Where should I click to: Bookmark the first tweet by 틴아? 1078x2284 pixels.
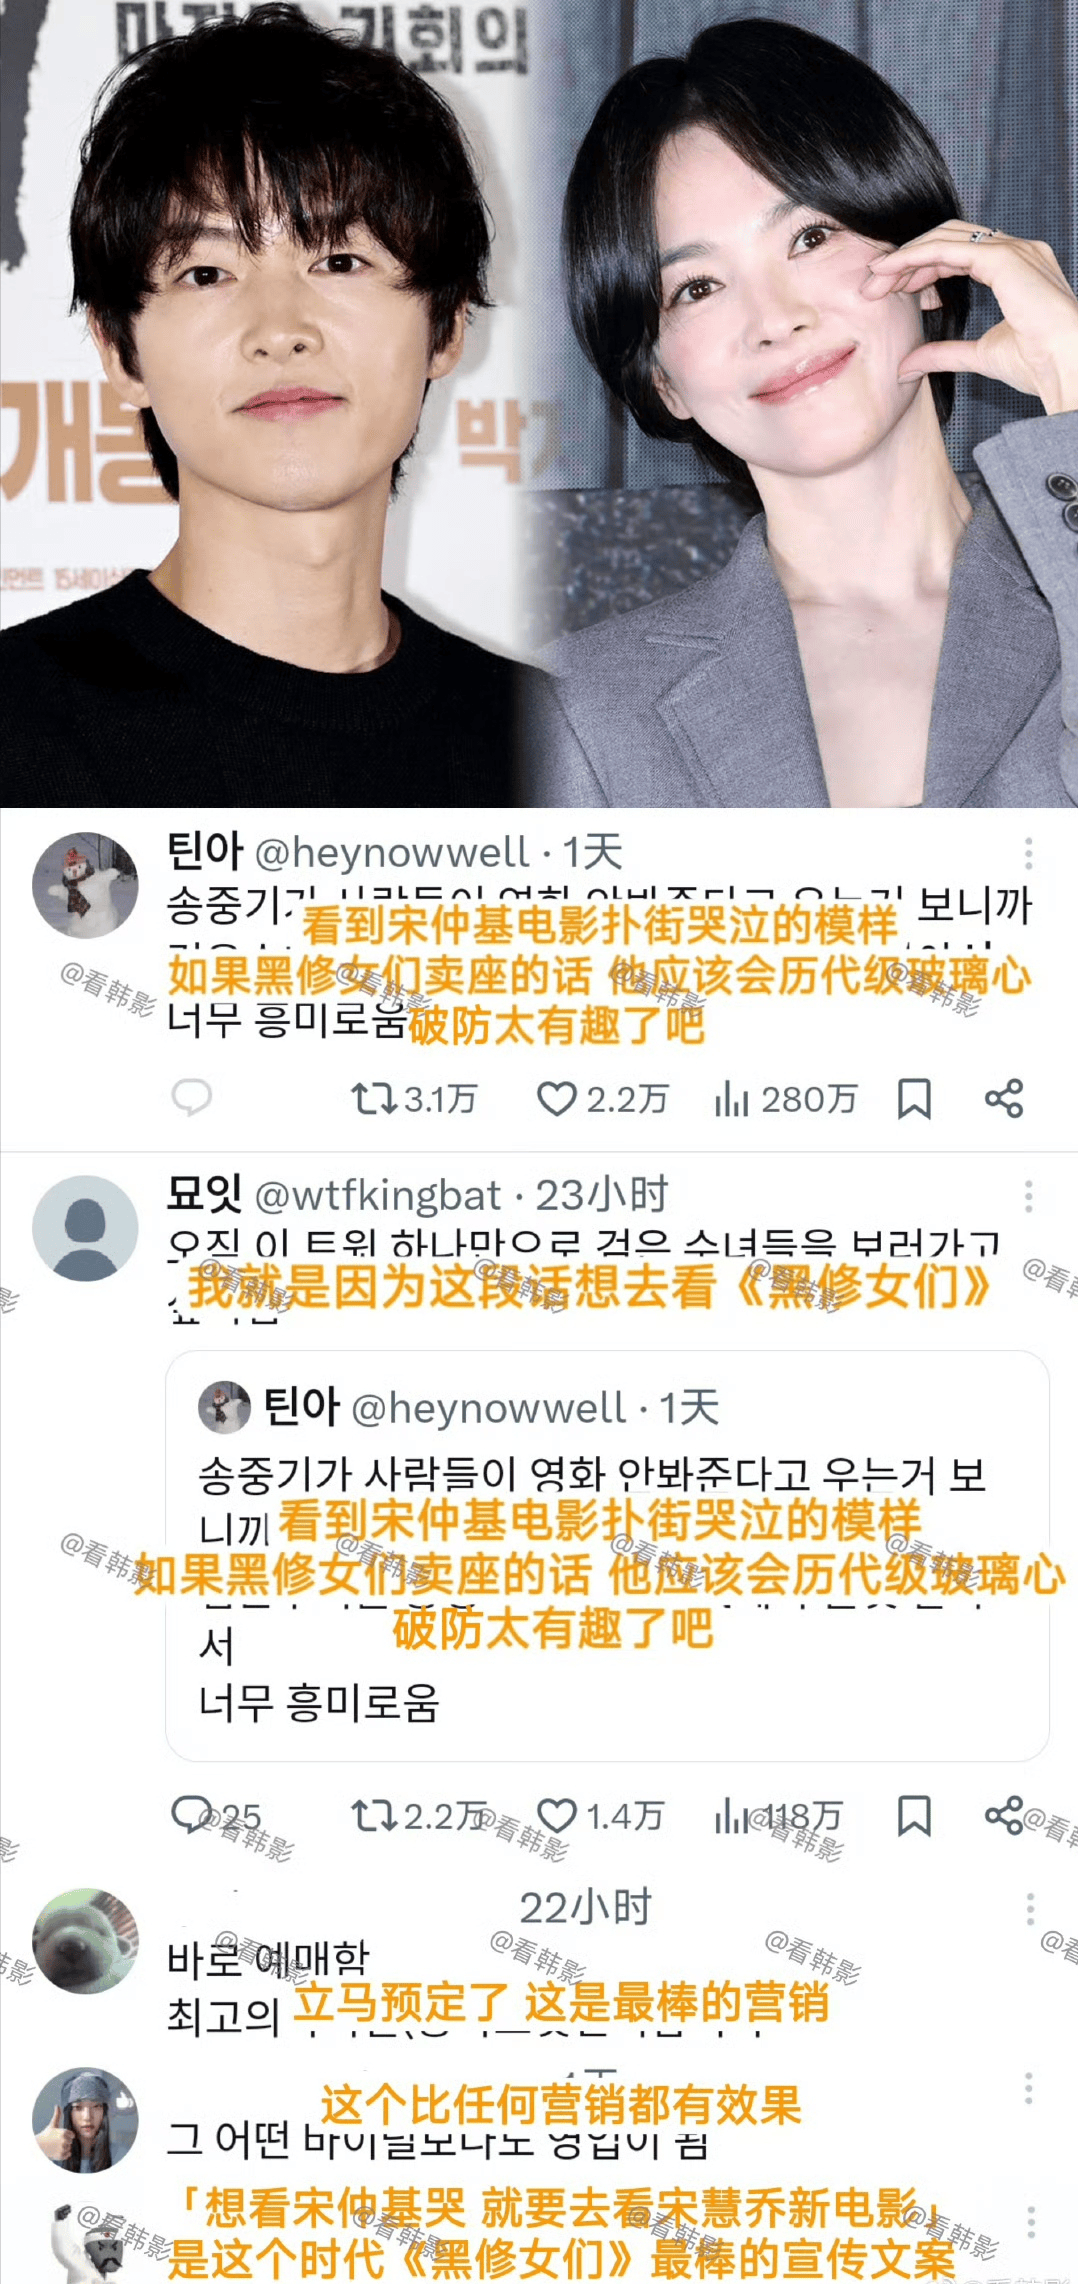coord(914,1098)
